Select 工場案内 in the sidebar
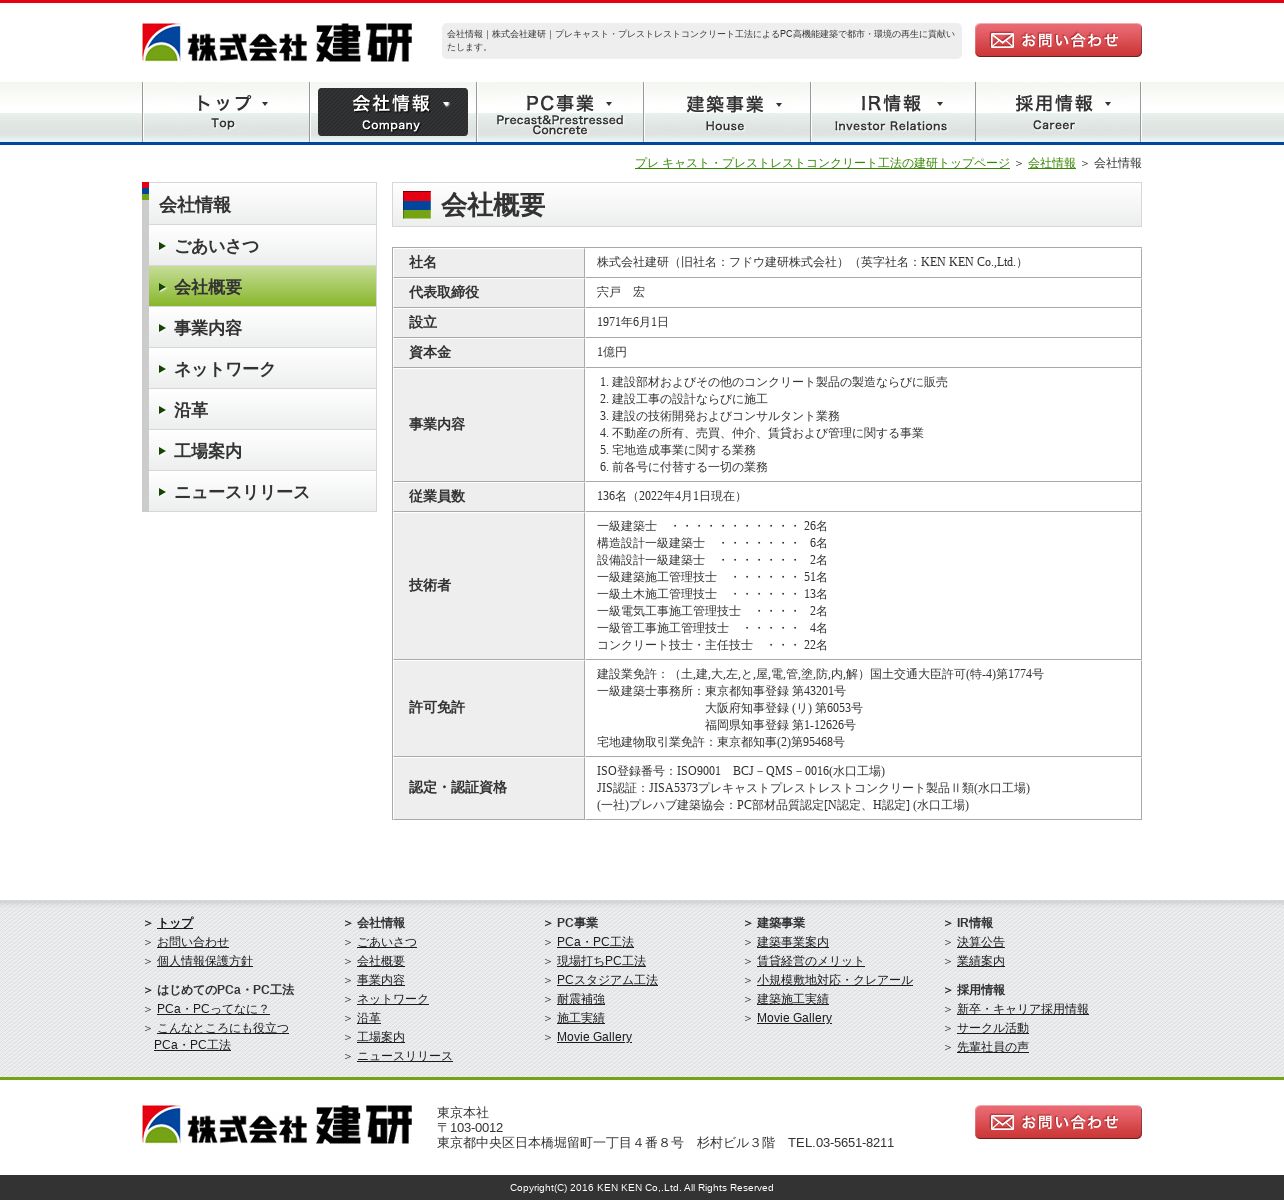The height and width of the screenshot is (1200, 1284). click(x=262, y=451)
